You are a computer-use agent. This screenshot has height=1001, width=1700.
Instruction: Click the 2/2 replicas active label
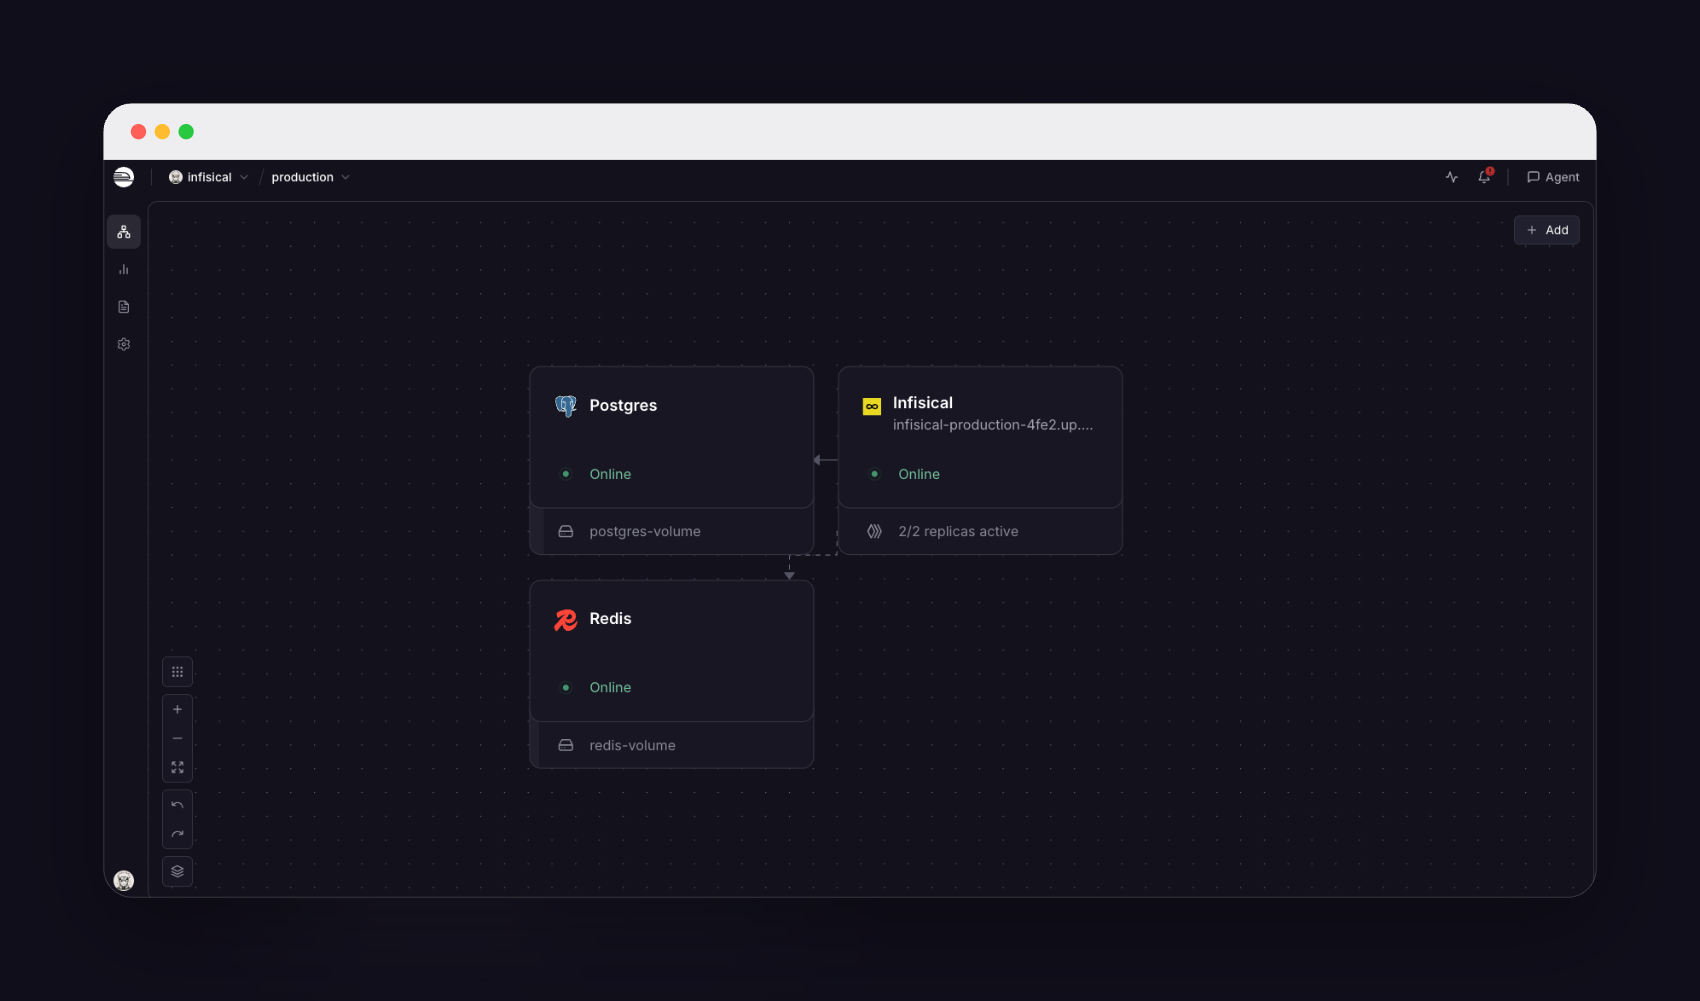coord(958,531)
